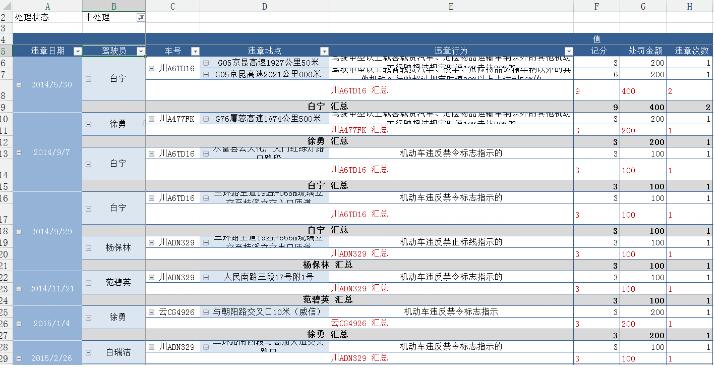Collapse the location item in row 7
Screen dimensions: 714x368
point(206,74)
